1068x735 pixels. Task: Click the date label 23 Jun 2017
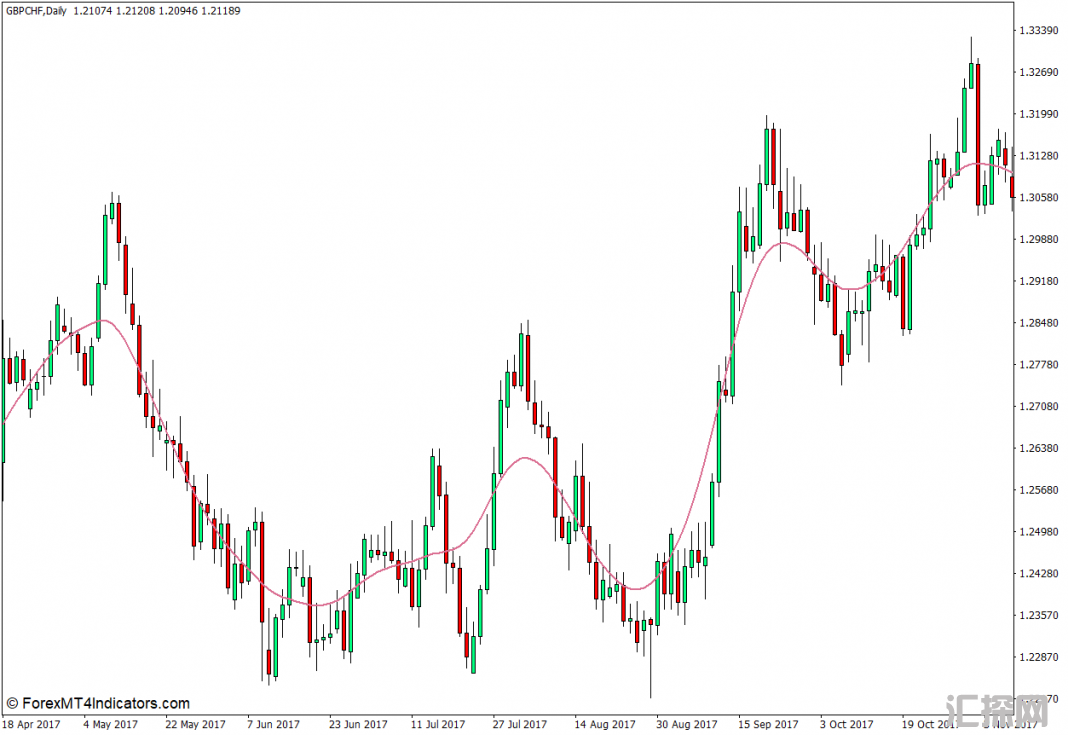click(x=358, y=724)
